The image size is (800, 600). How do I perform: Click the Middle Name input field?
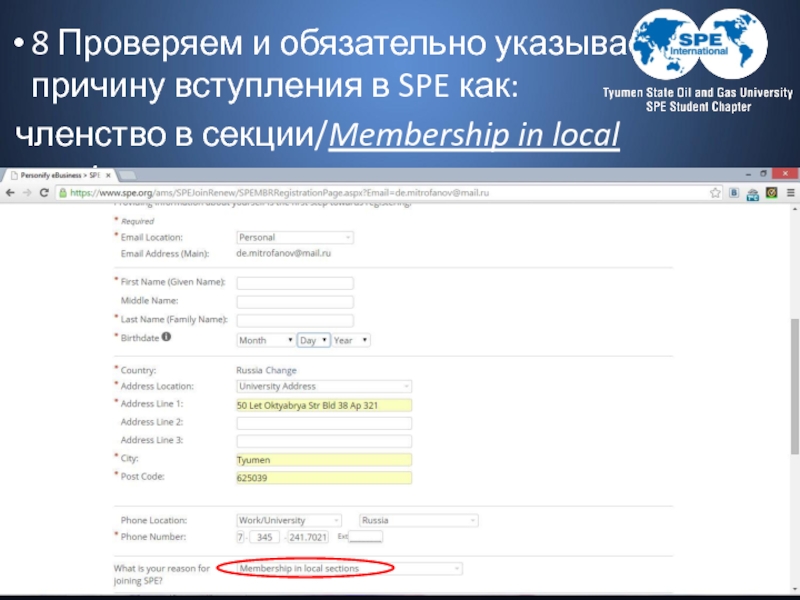click(x=295, y=302)
